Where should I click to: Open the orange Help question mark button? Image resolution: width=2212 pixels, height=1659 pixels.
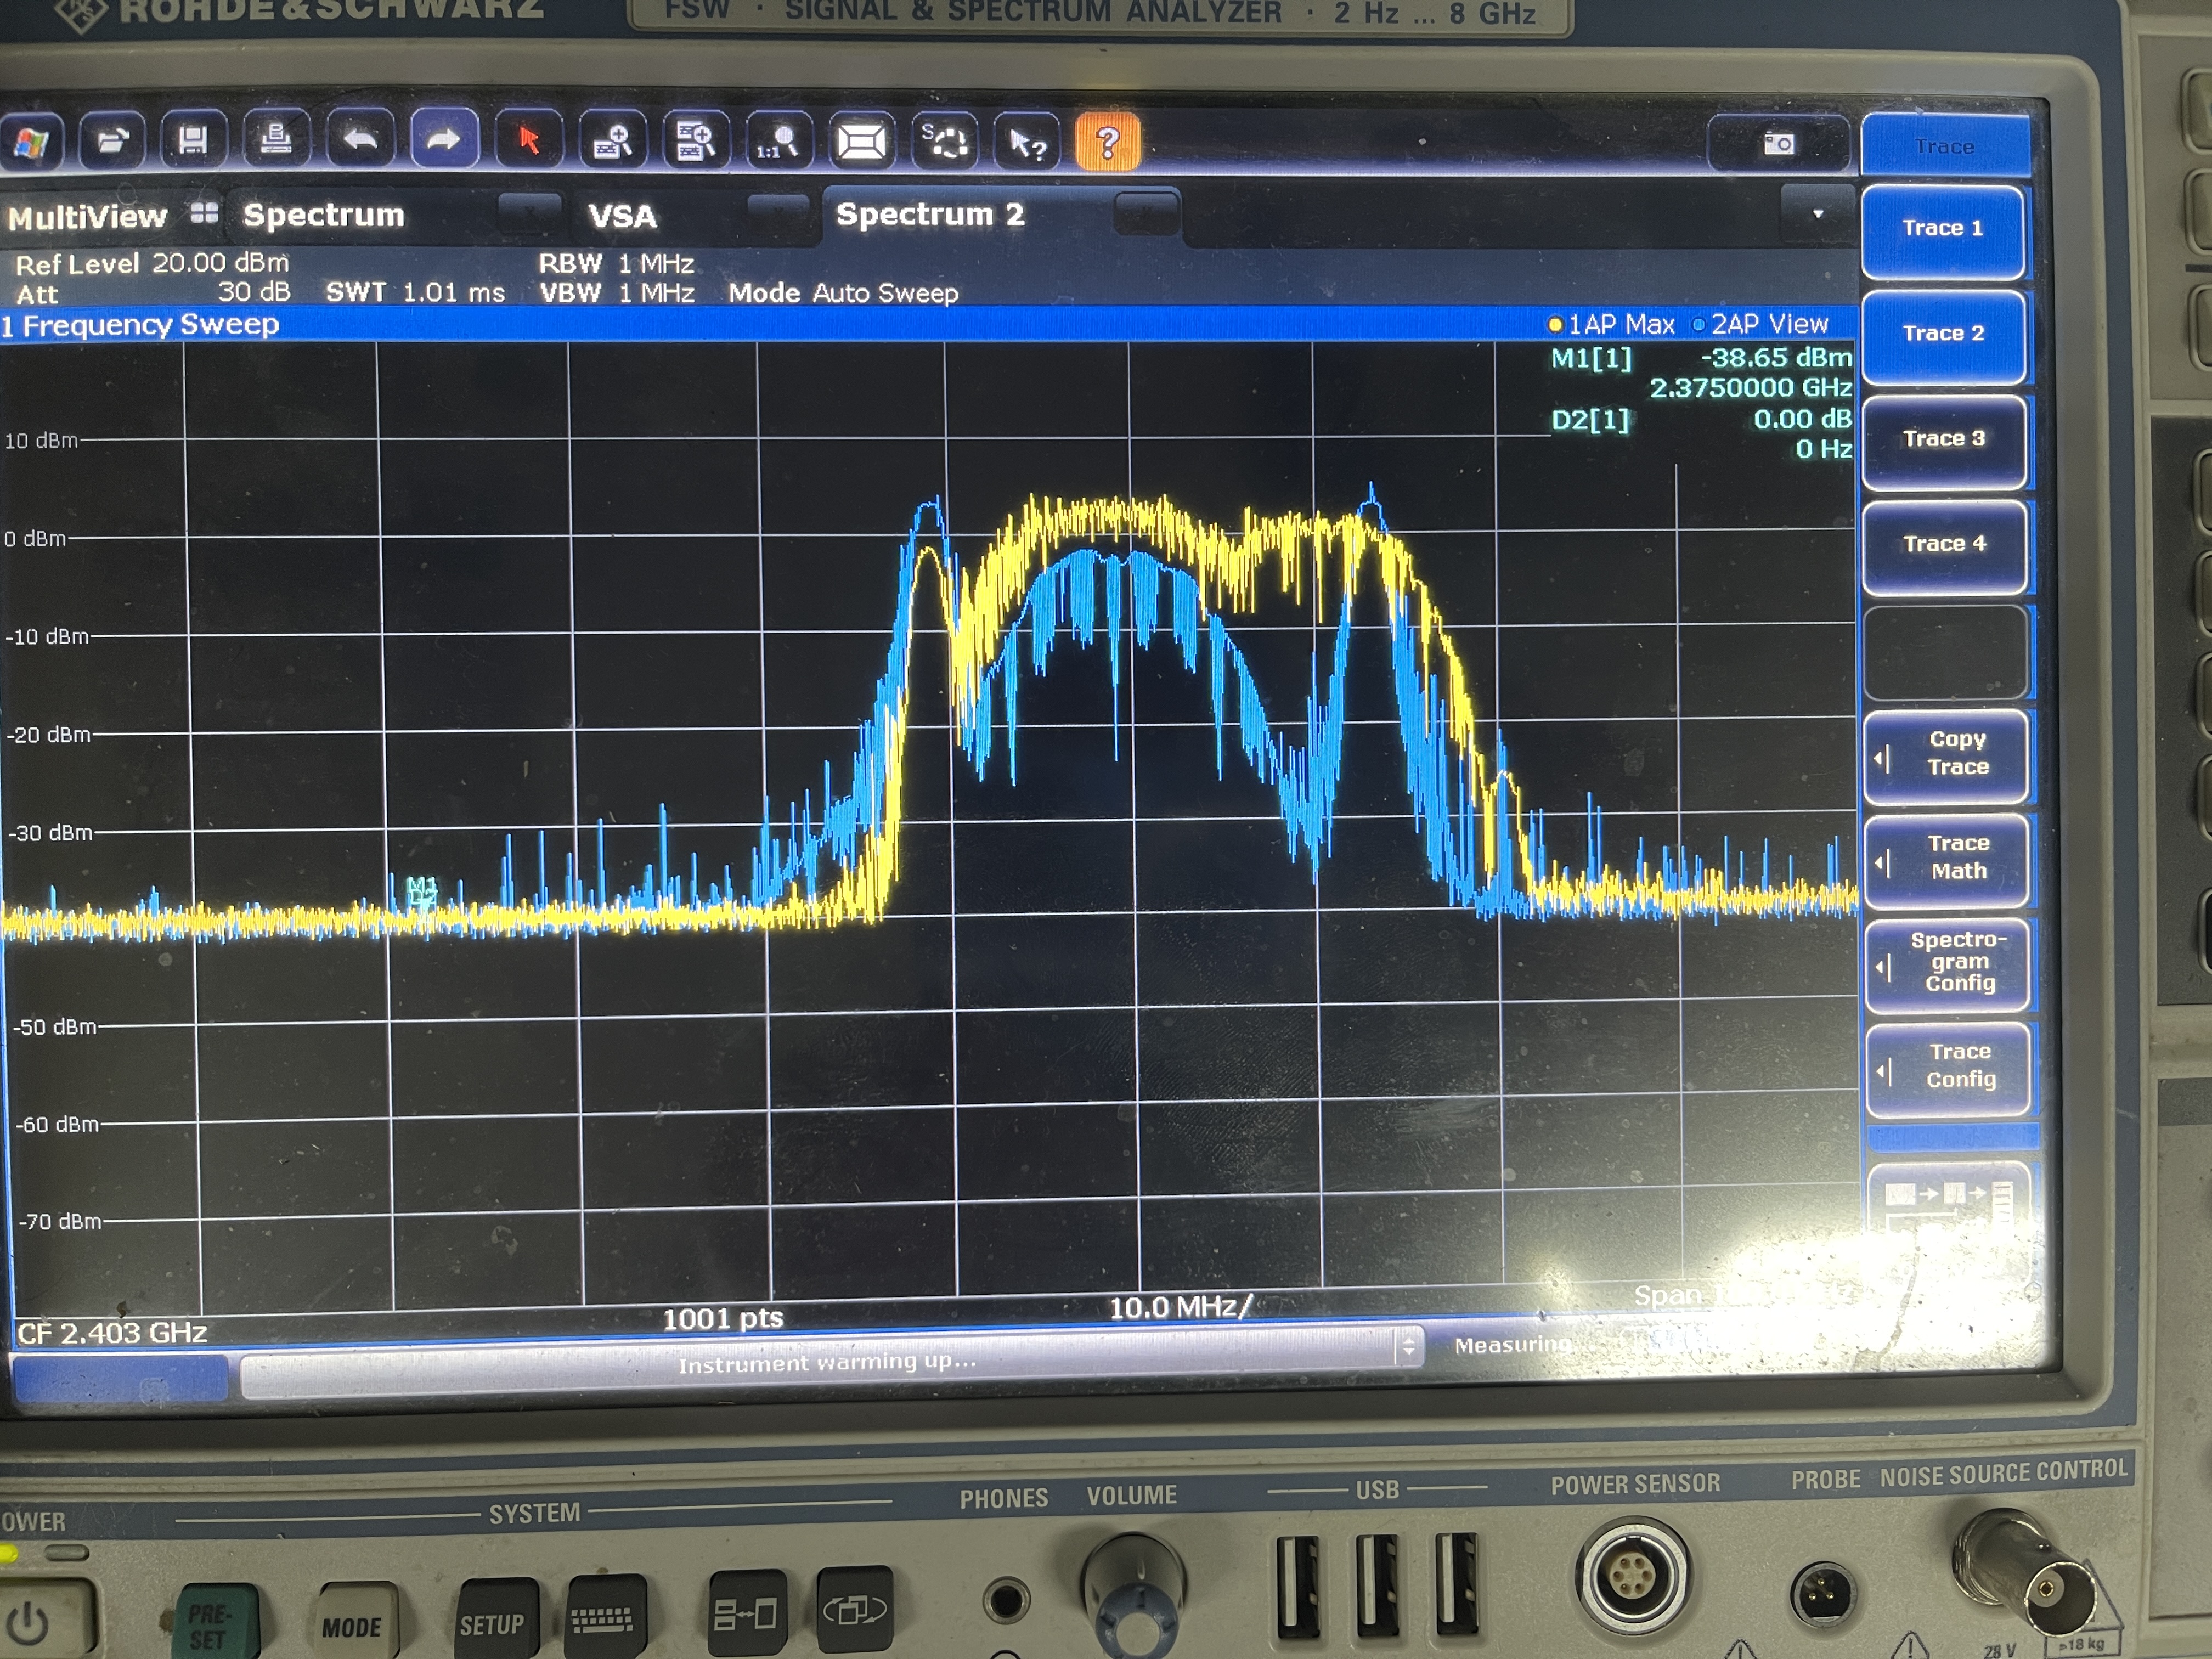(x=1108, y=142)
